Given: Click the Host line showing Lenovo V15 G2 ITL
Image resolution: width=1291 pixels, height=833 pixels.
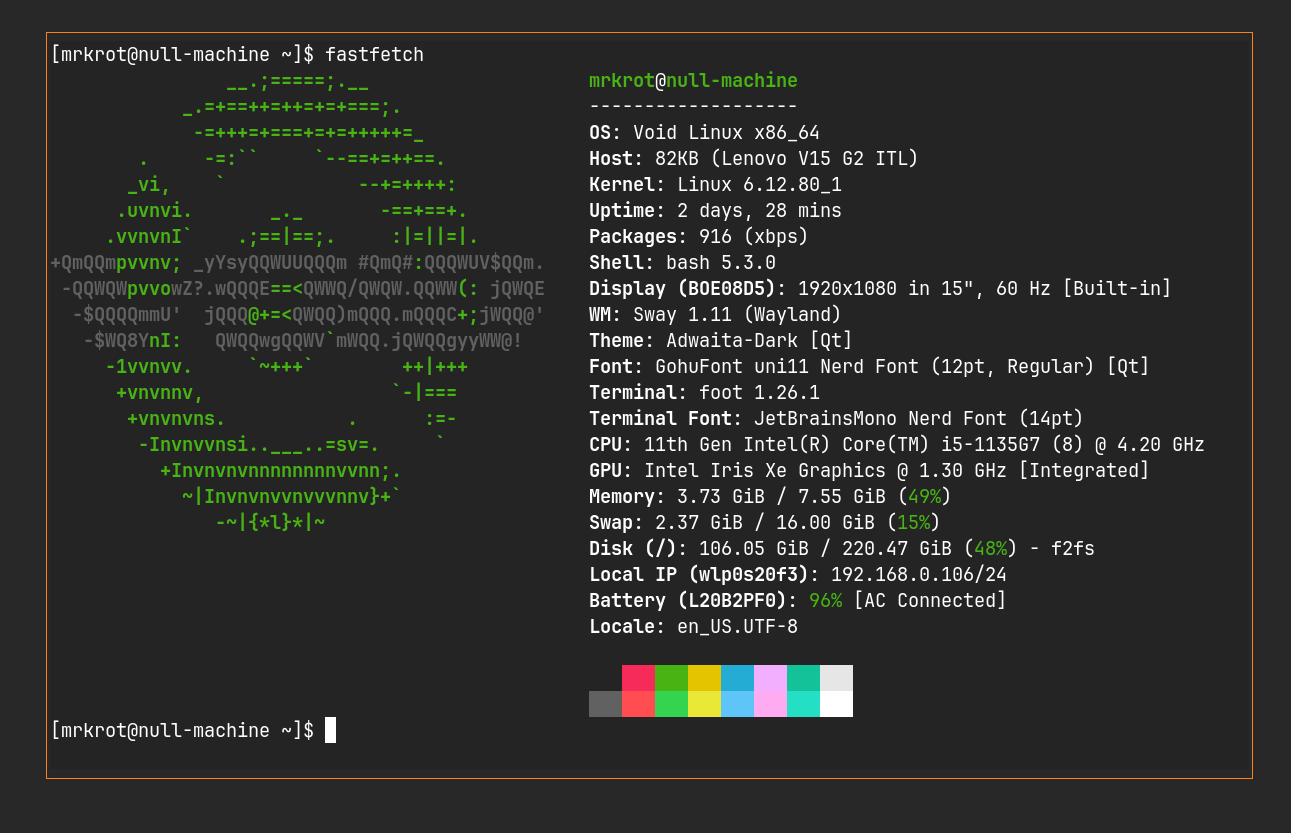Looking at the screenshot, I should (x=754, y=159).
